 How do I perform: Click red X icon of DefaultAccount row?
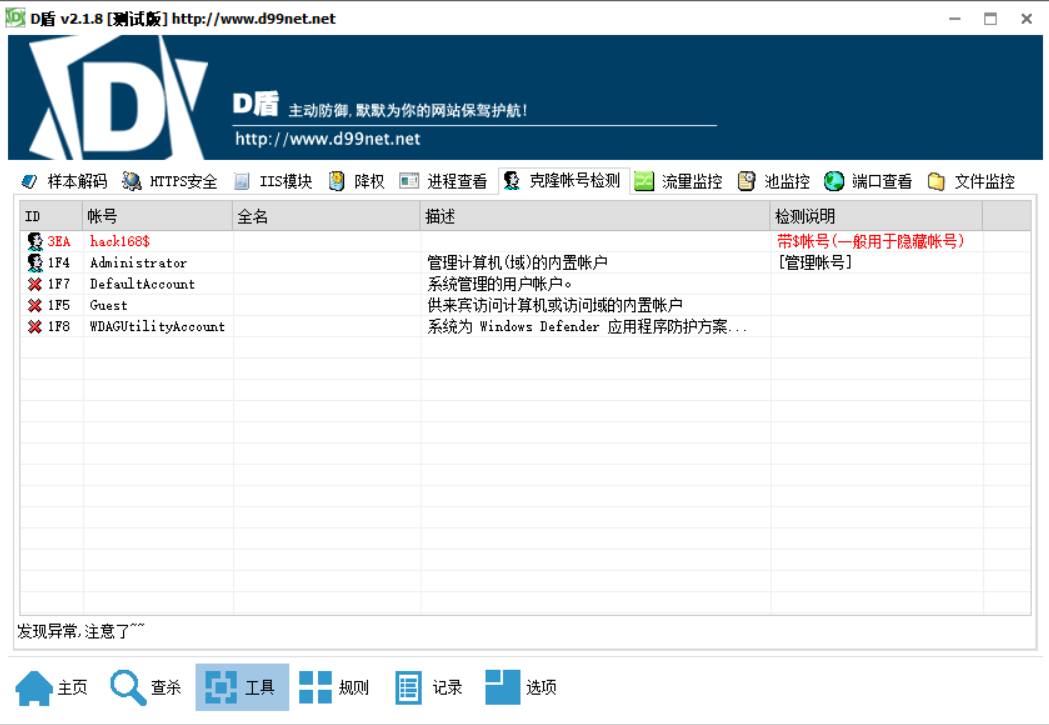(35, 284)
